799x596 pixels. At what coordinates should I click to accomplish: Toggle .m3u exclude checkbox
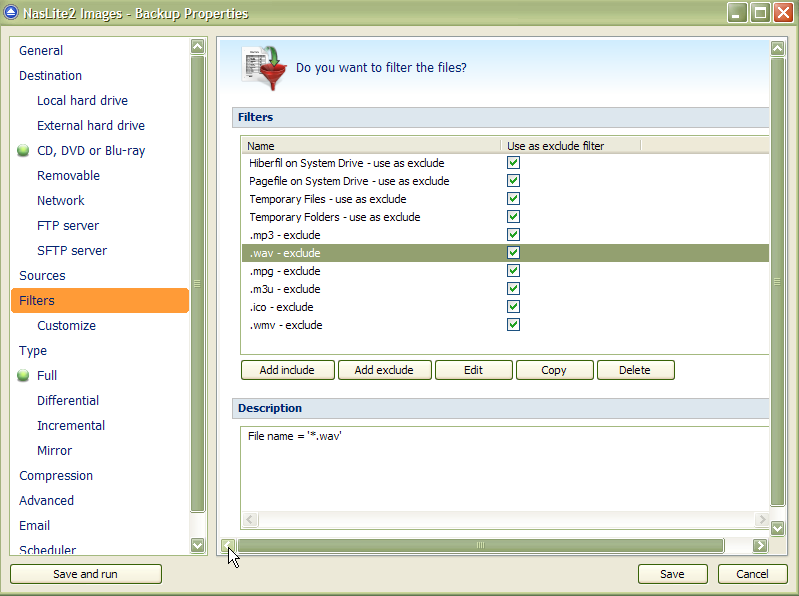pyautogui.click(x=513, y=289)
